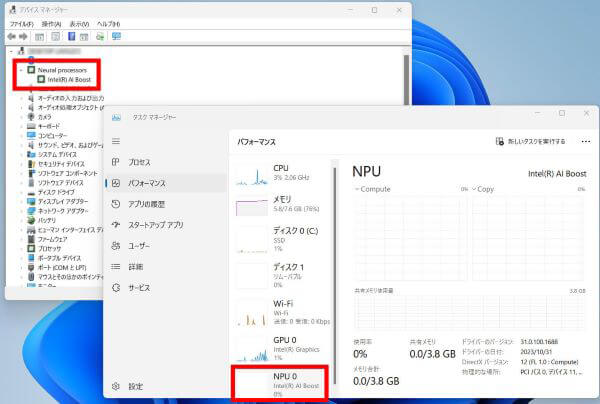Select the Wi-Fi performance item
The image size is (600, 404).
tap(282, 313)
